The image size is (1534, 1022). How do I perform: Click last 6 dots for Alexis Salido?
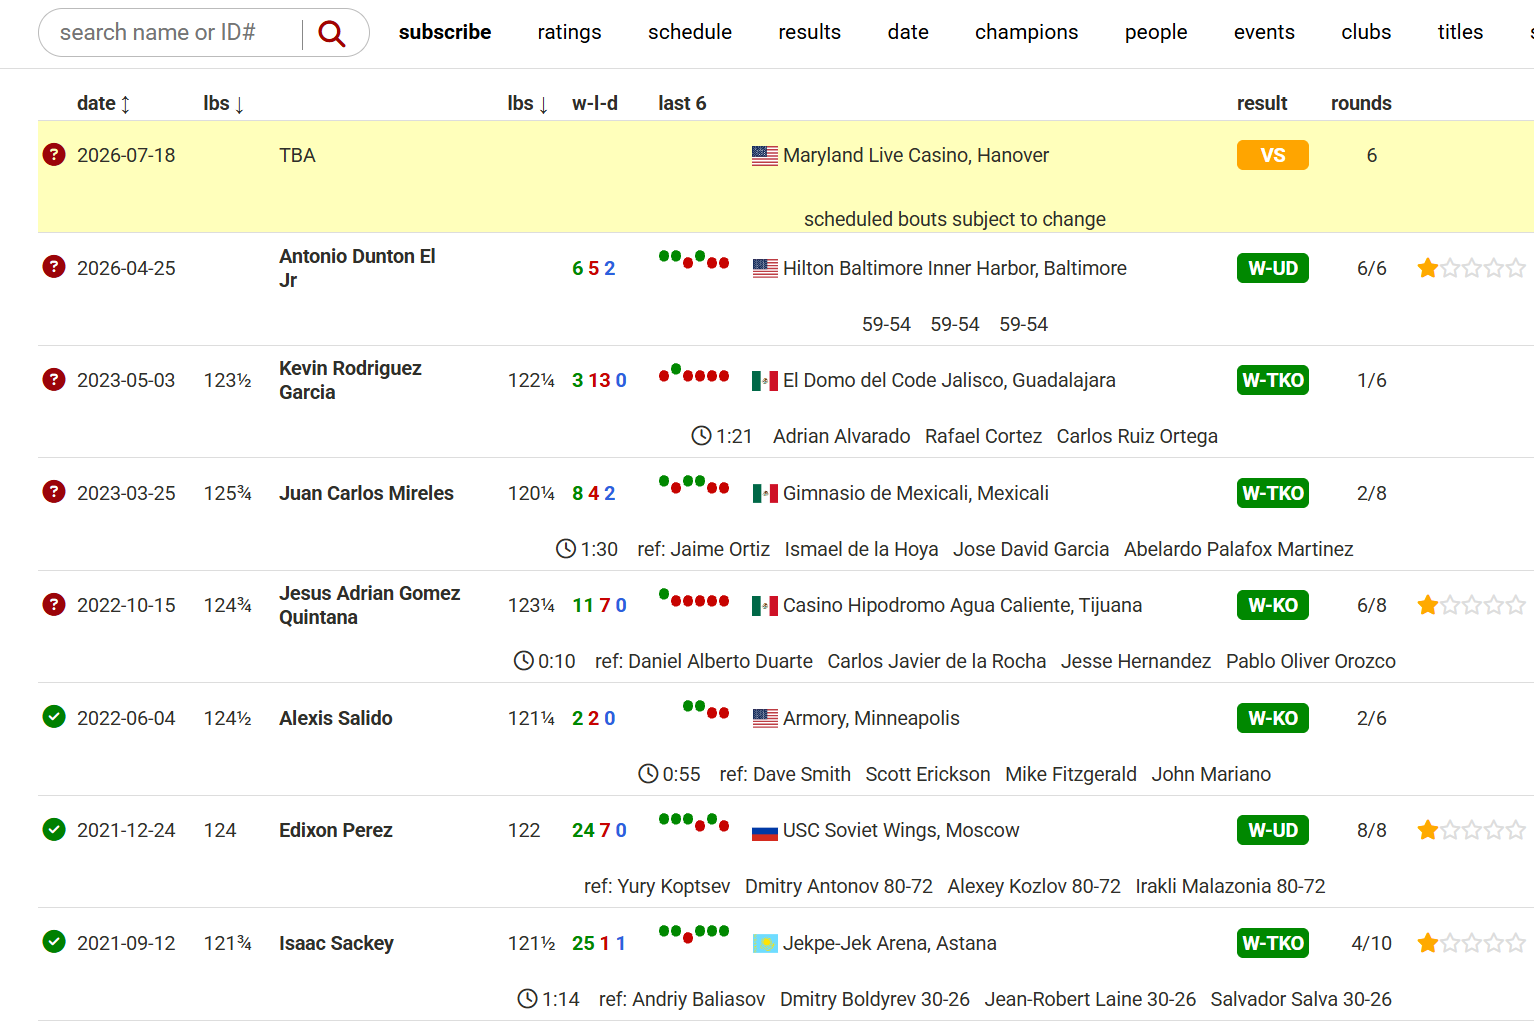point(705,710)
